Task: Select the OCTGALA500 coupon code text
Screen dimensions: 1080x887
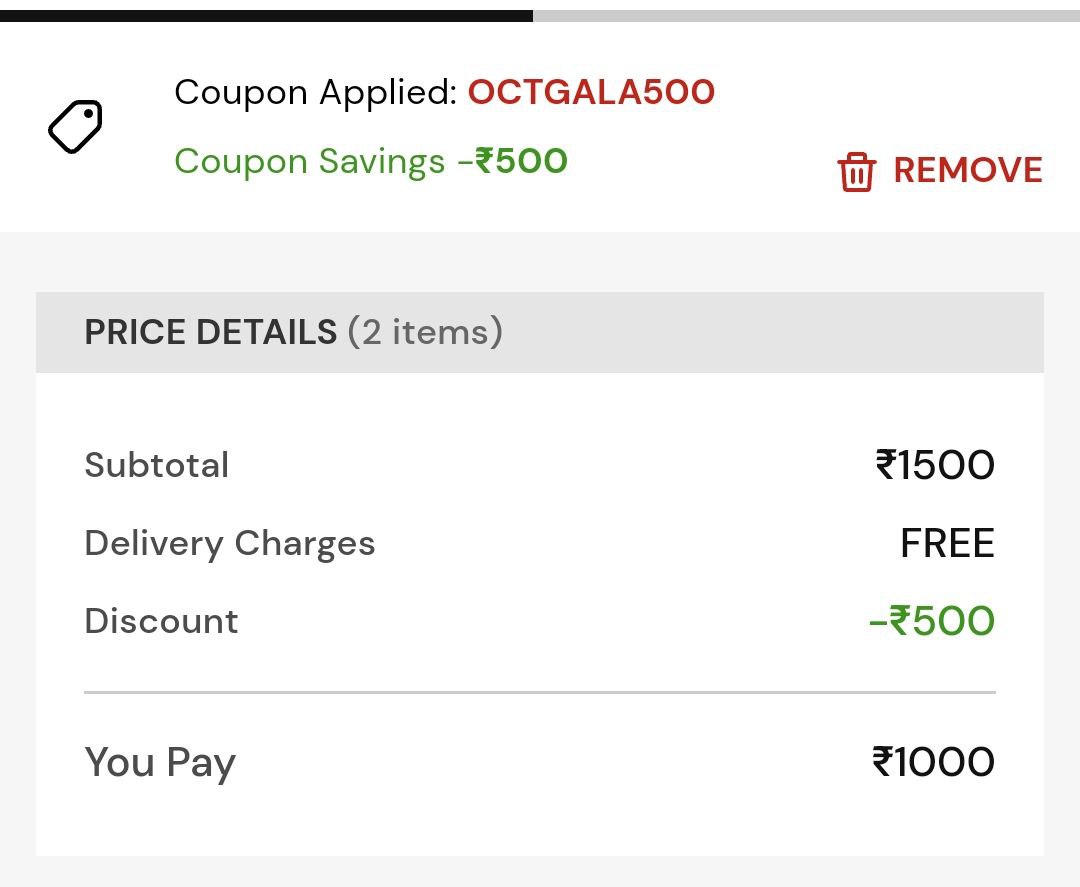Action: tap(591, 92)
